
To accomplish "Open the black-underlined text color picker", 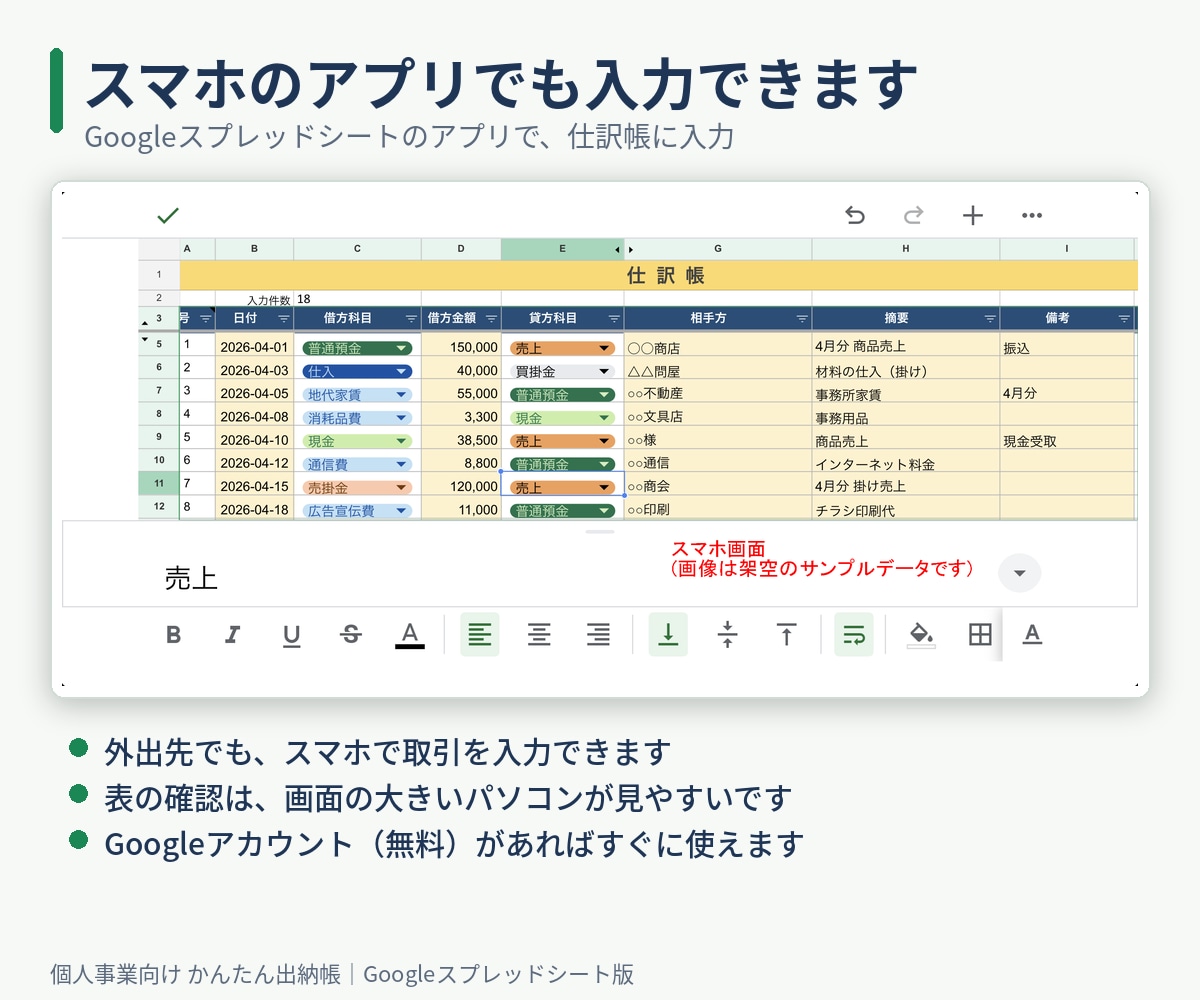I will pos(410,635).
